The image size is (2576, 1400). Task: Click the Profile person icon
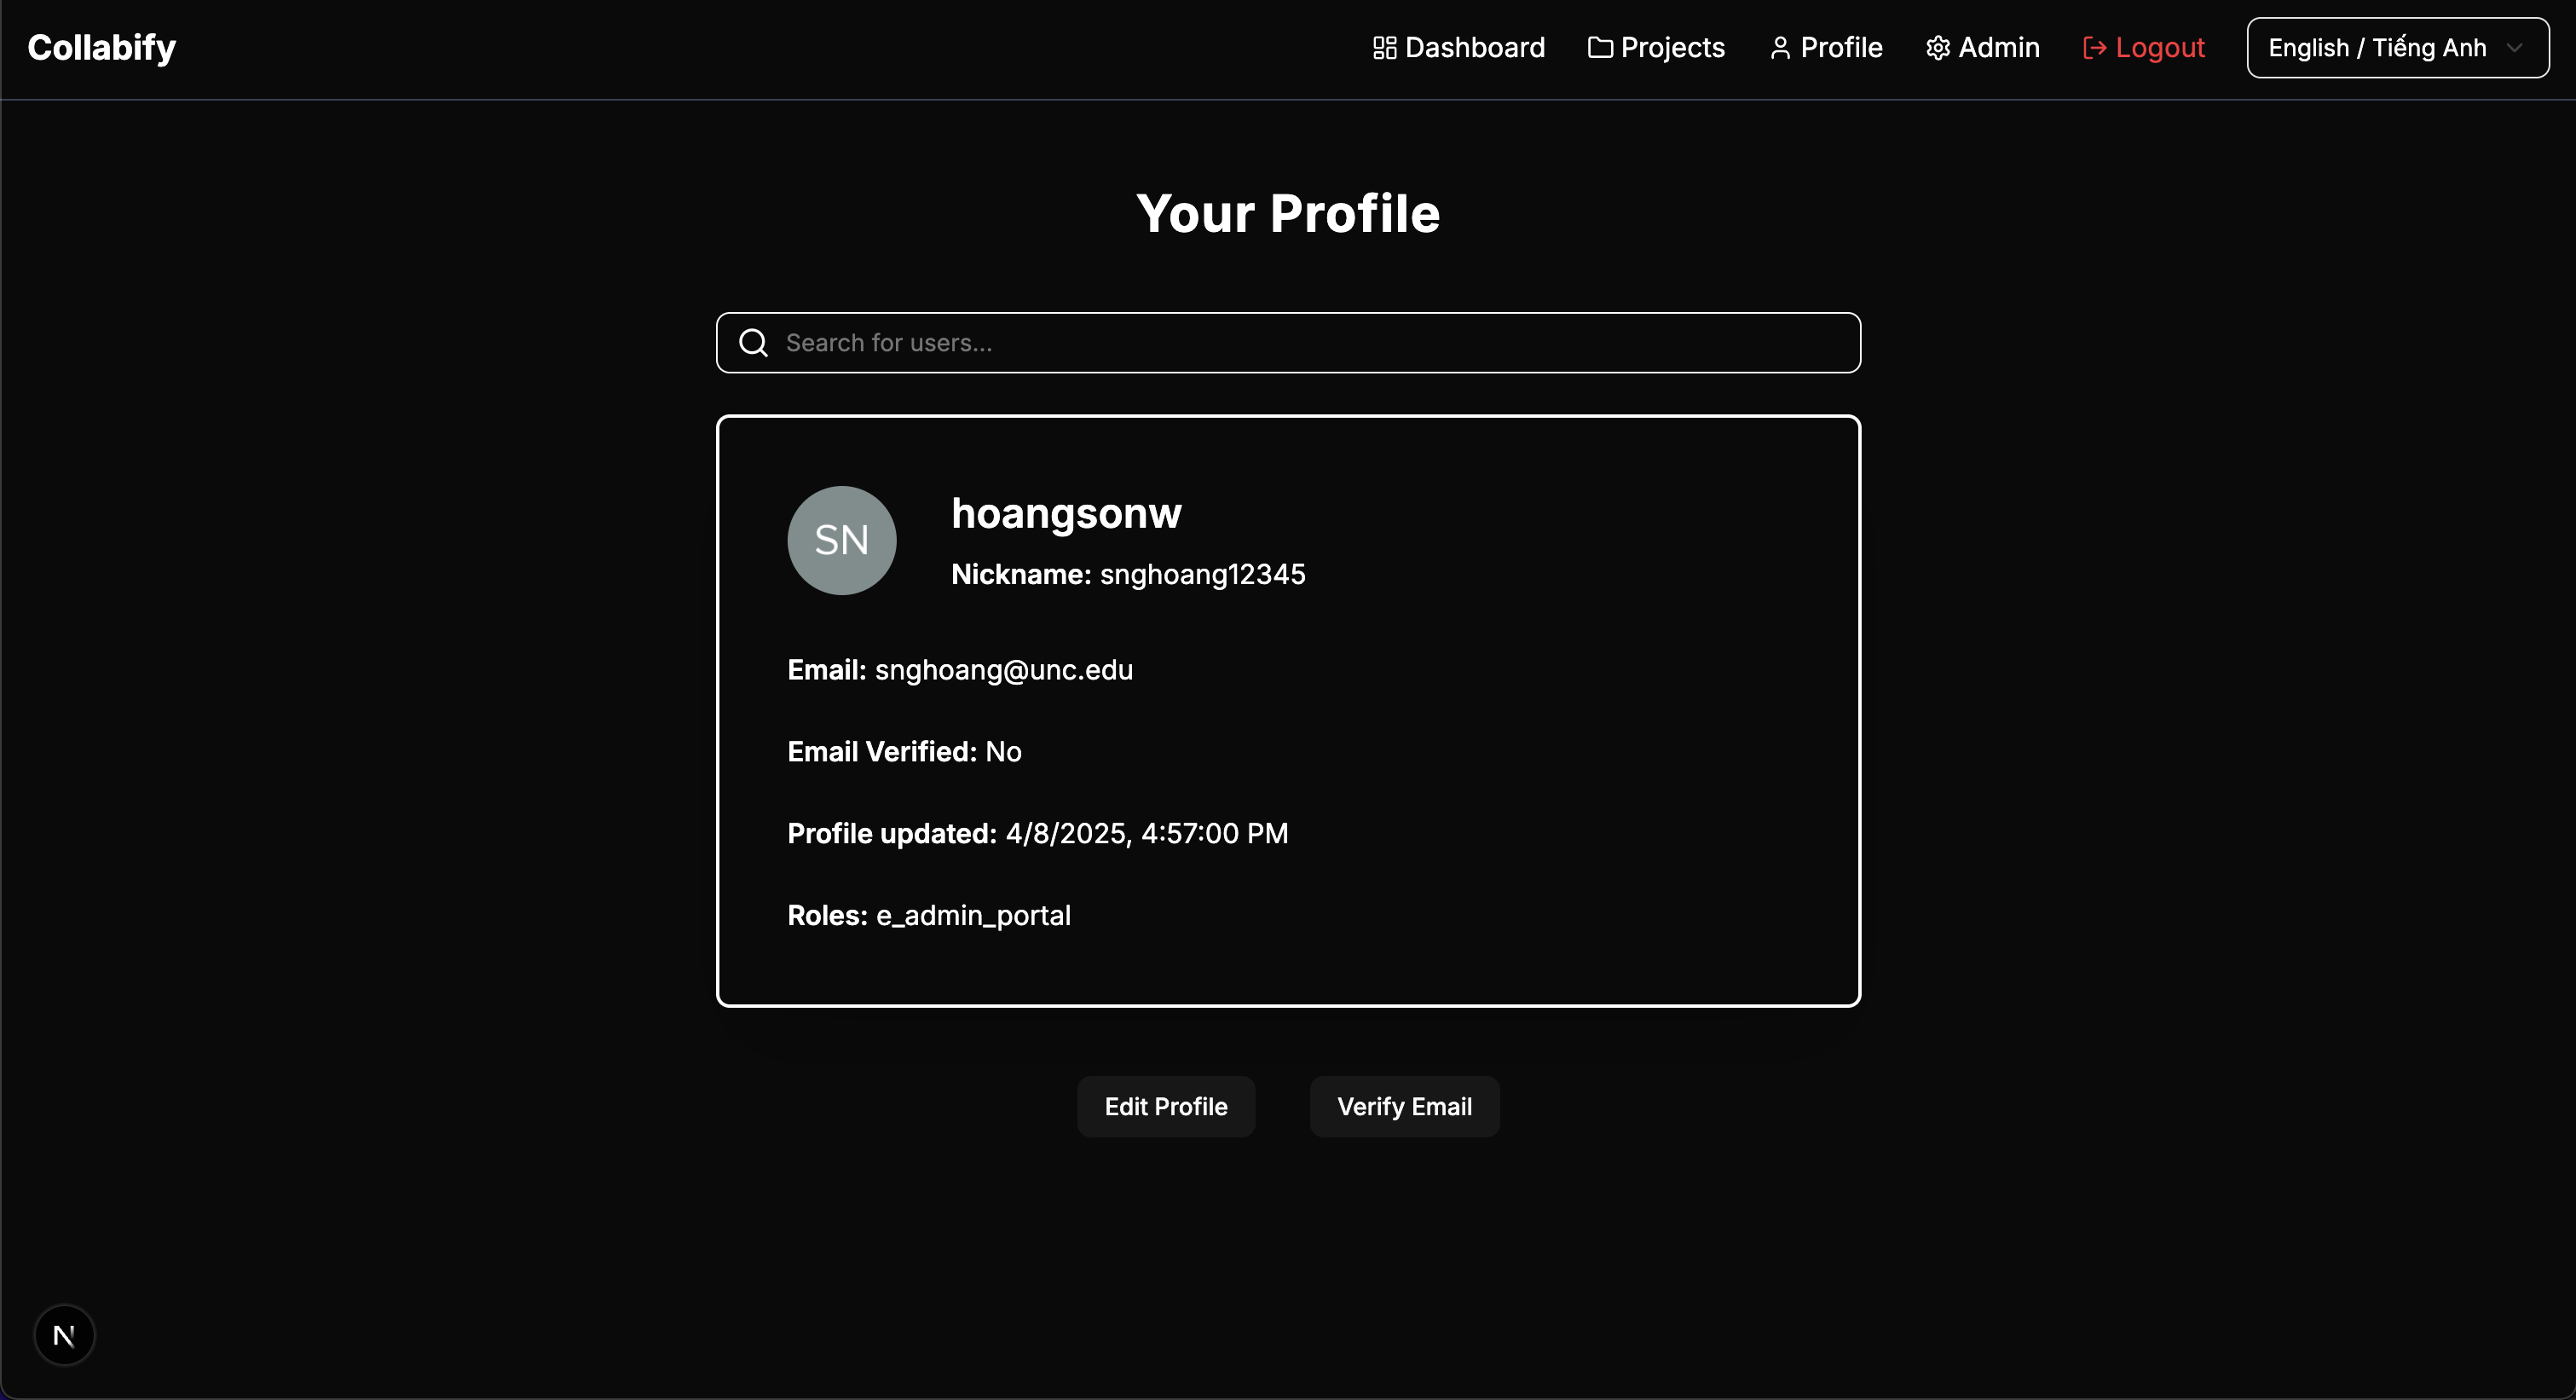[x=1780, y=48]
